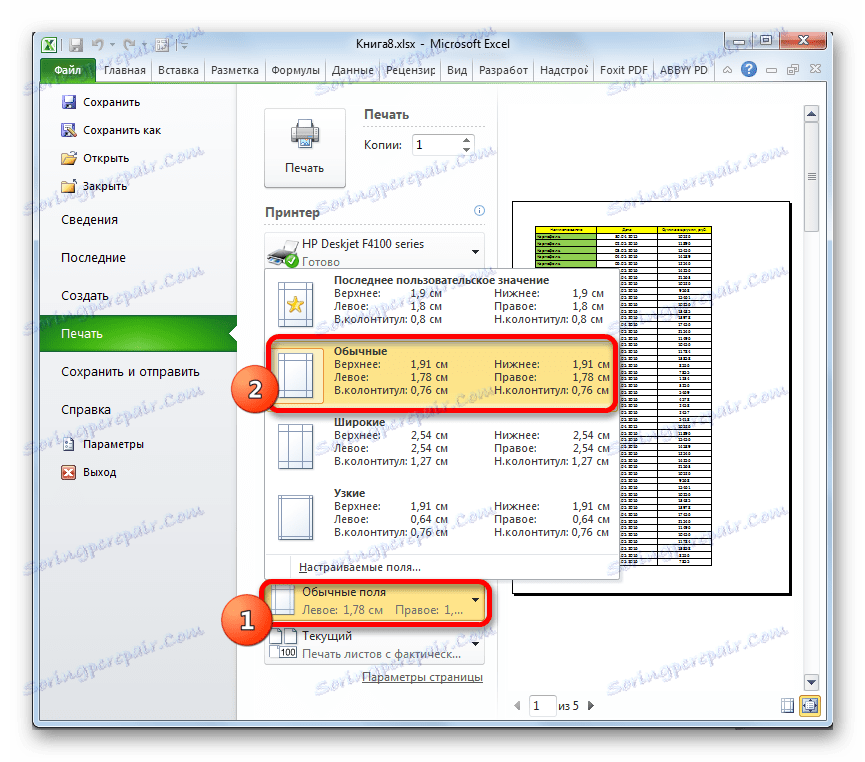Select the Узкие margins preset
865x762 pixels.
pyautogui.click(x=441, y=513)
